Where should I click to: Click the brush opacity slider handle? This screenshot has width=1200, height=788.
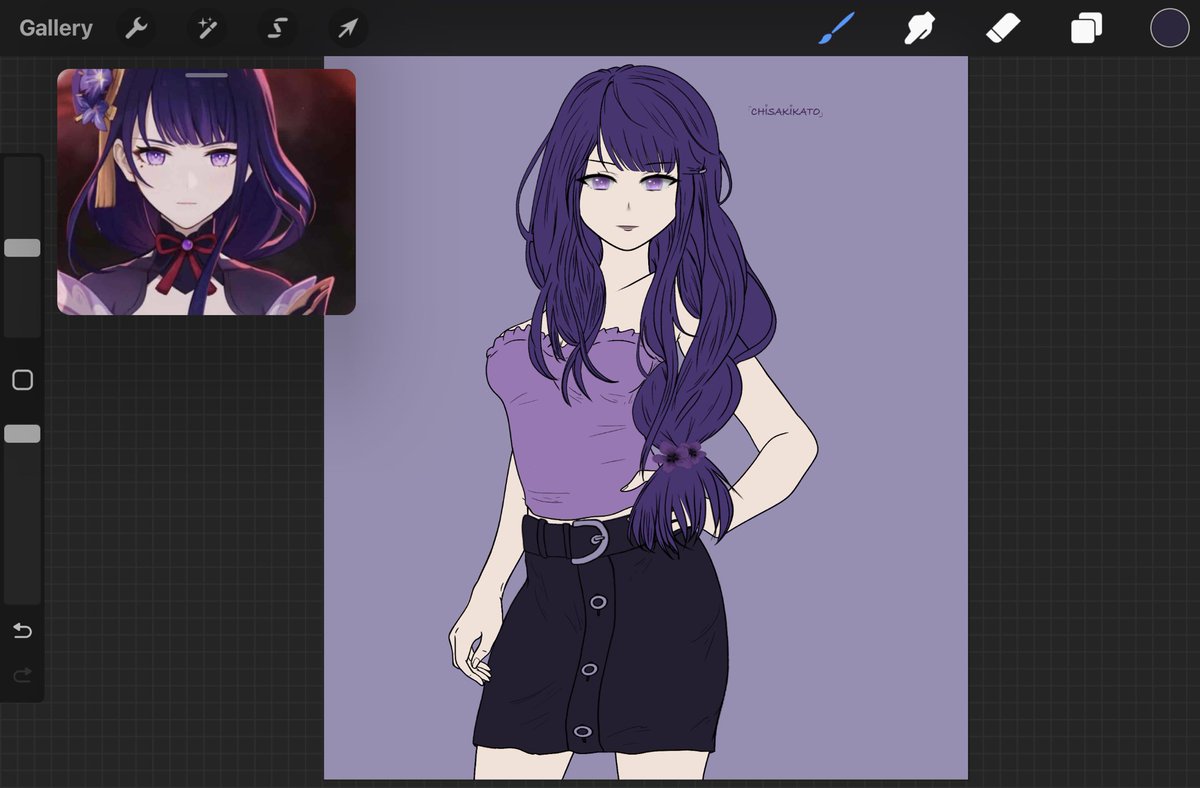click(22, 434)
